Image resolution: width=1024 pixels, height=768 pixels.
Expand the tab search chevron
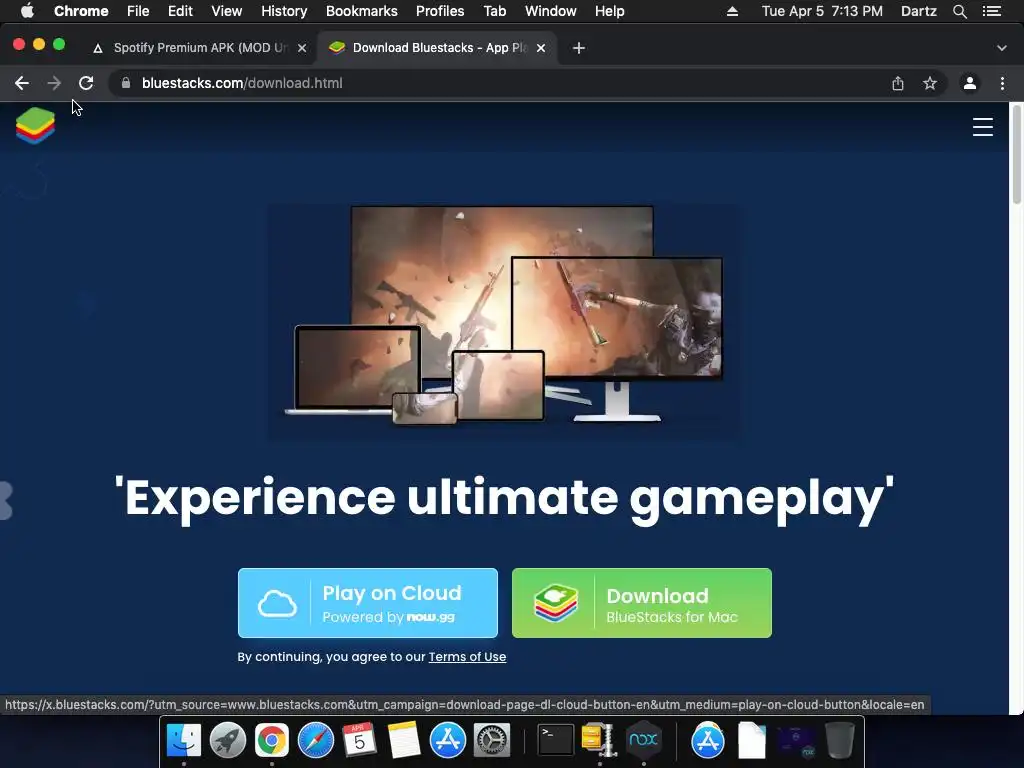(x=1002, y=48)
